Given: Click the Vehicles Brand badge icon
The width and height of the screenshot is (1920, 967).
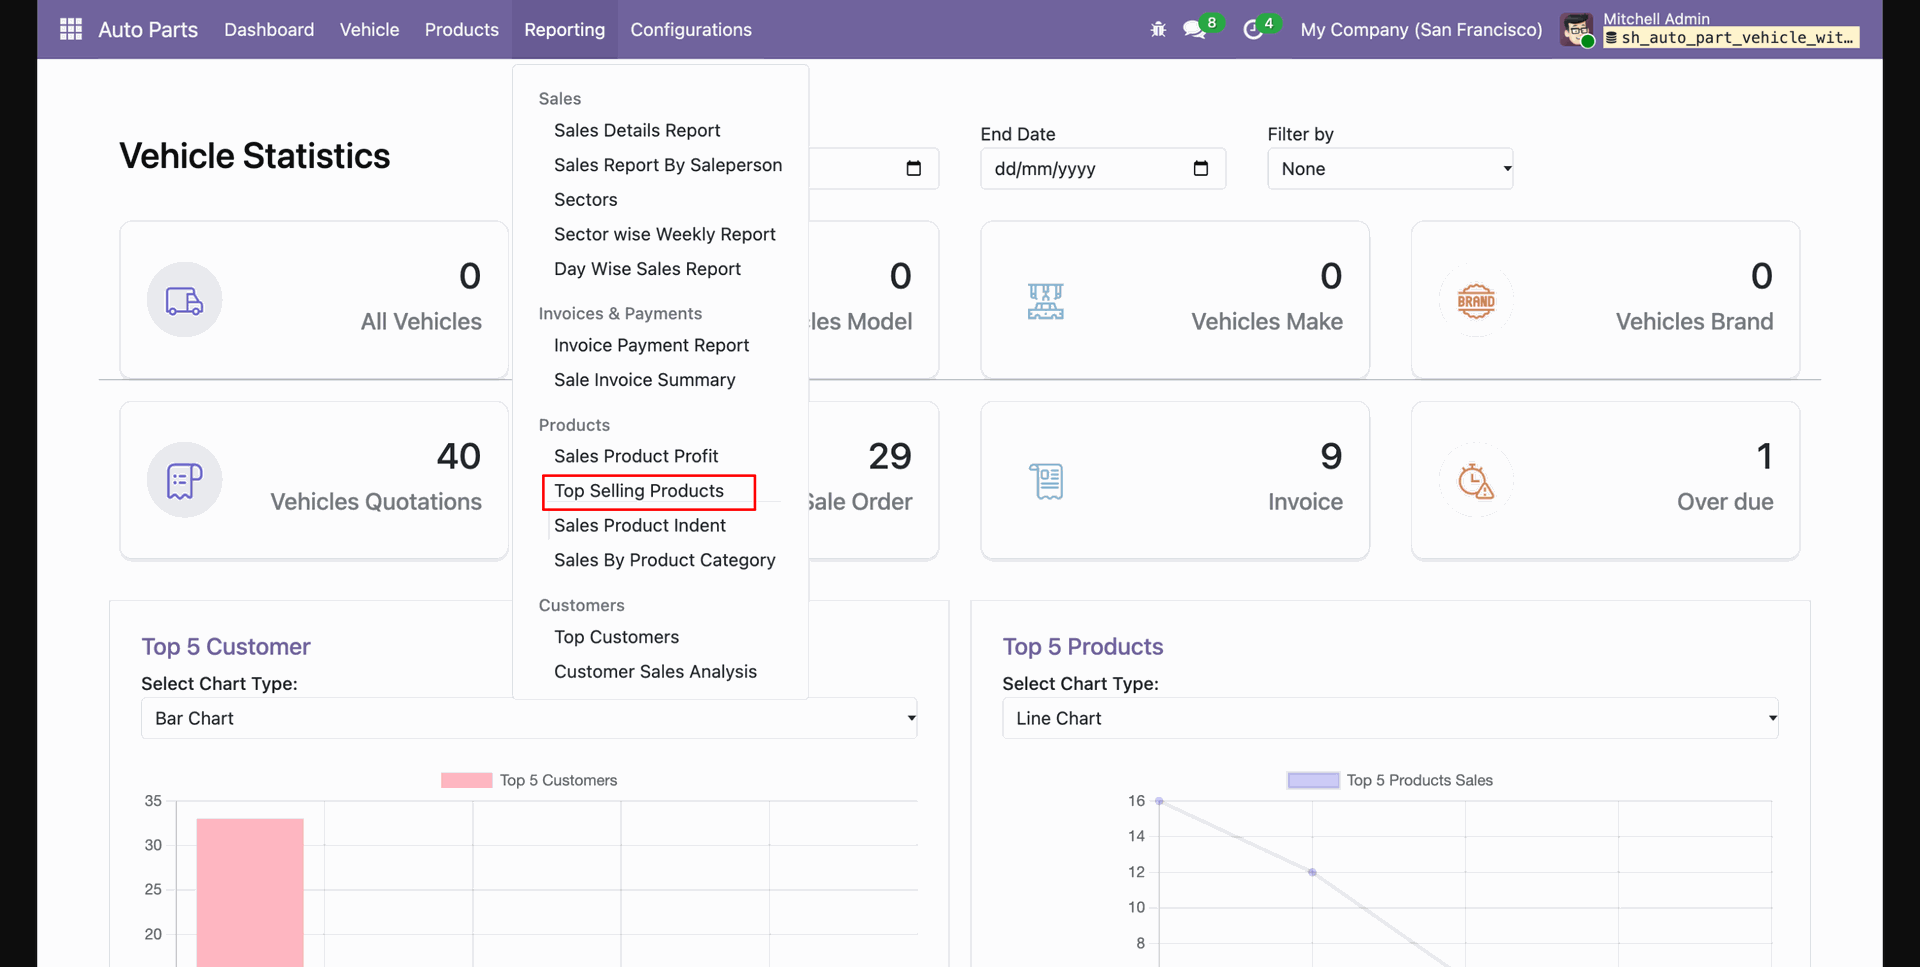Looking at the screenshot, I should point(1476,300).
